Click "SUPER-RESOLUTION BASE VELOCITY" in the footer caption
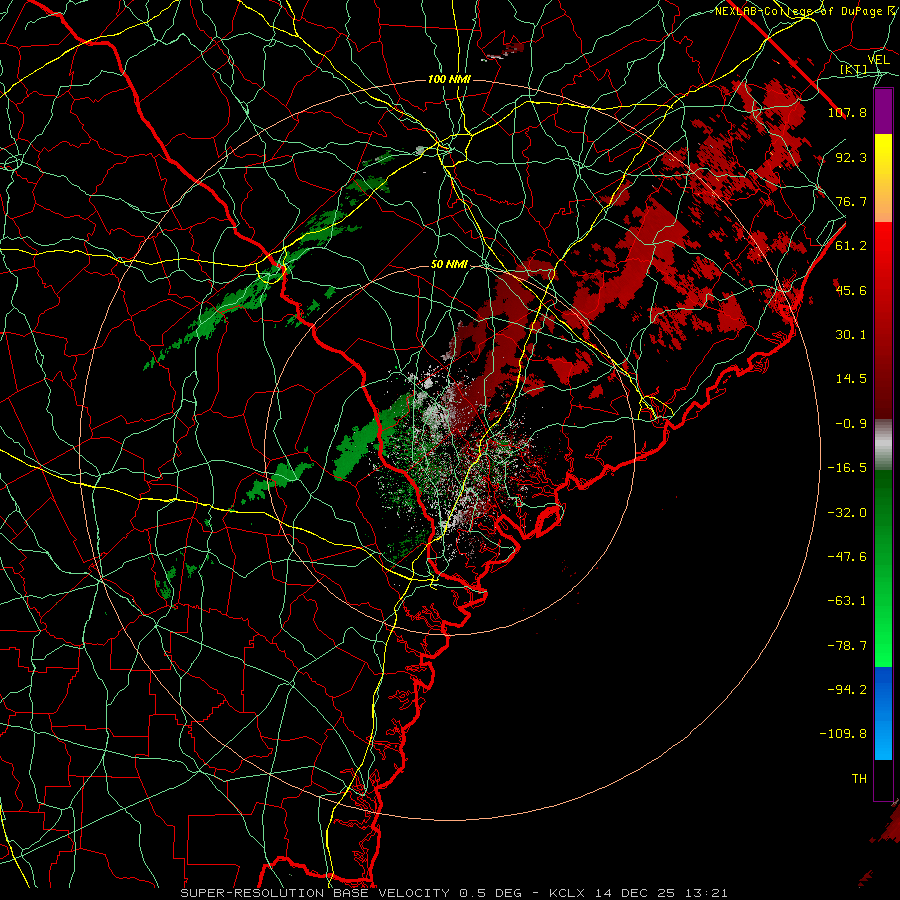Viewport: 900px width, 900px height. (x=315, y=893)
